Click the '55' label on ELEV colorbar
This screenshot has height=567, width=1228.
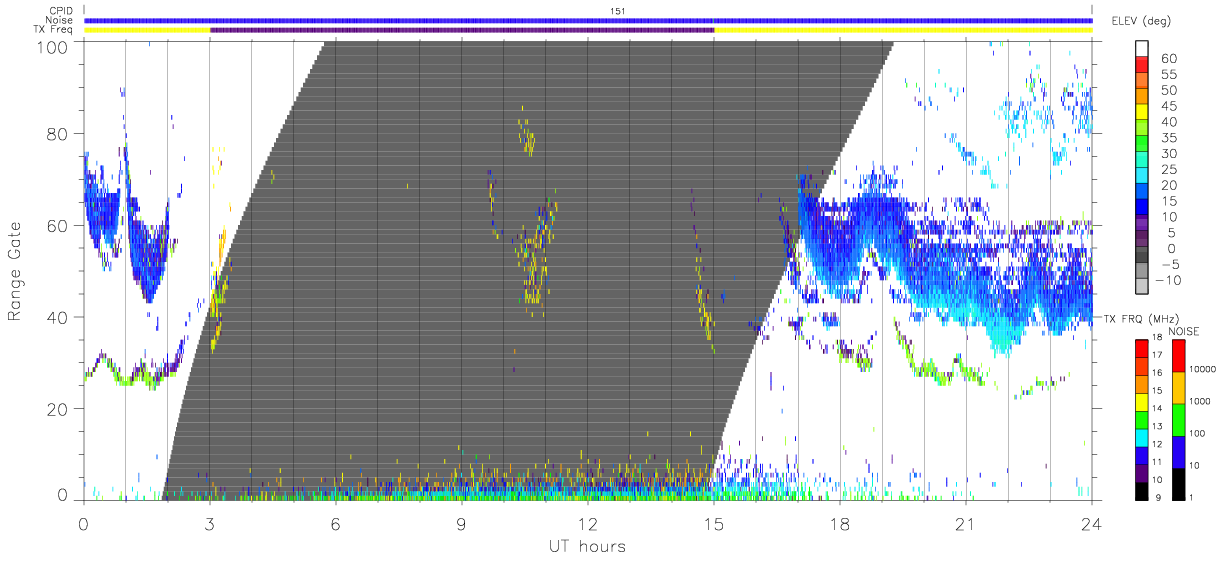pyautogui.click(x=1167, y=74)
